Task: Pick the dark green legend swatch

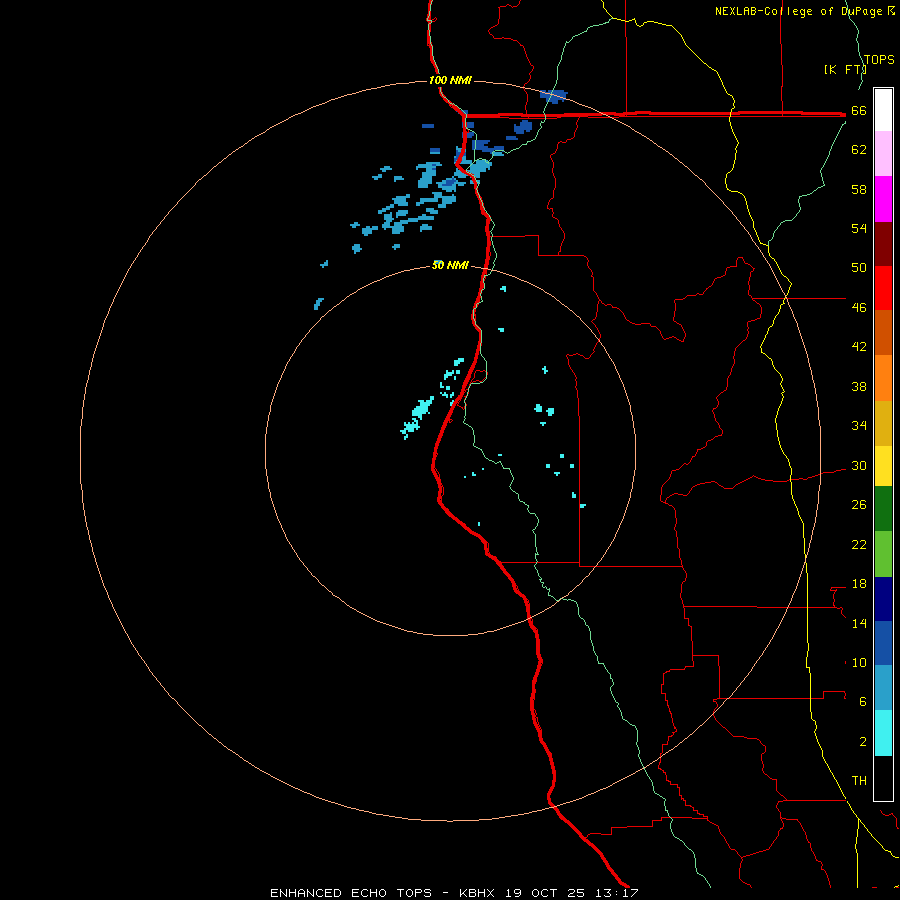Action: click(883, 509)
